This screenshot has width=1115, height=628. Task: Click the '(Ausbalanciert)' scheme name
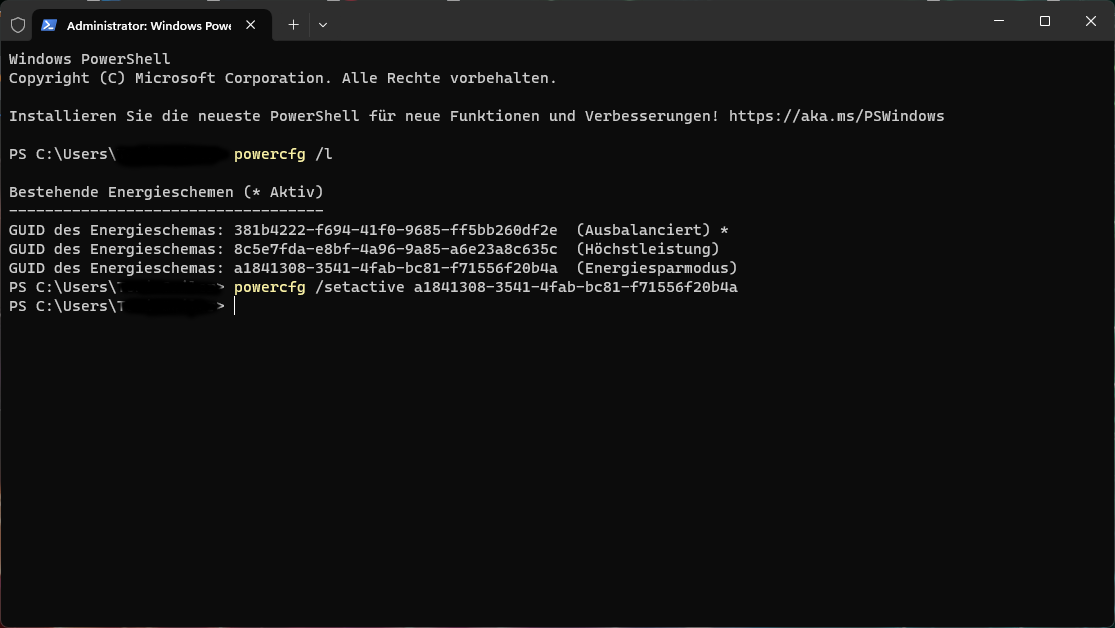click(643, 230)
